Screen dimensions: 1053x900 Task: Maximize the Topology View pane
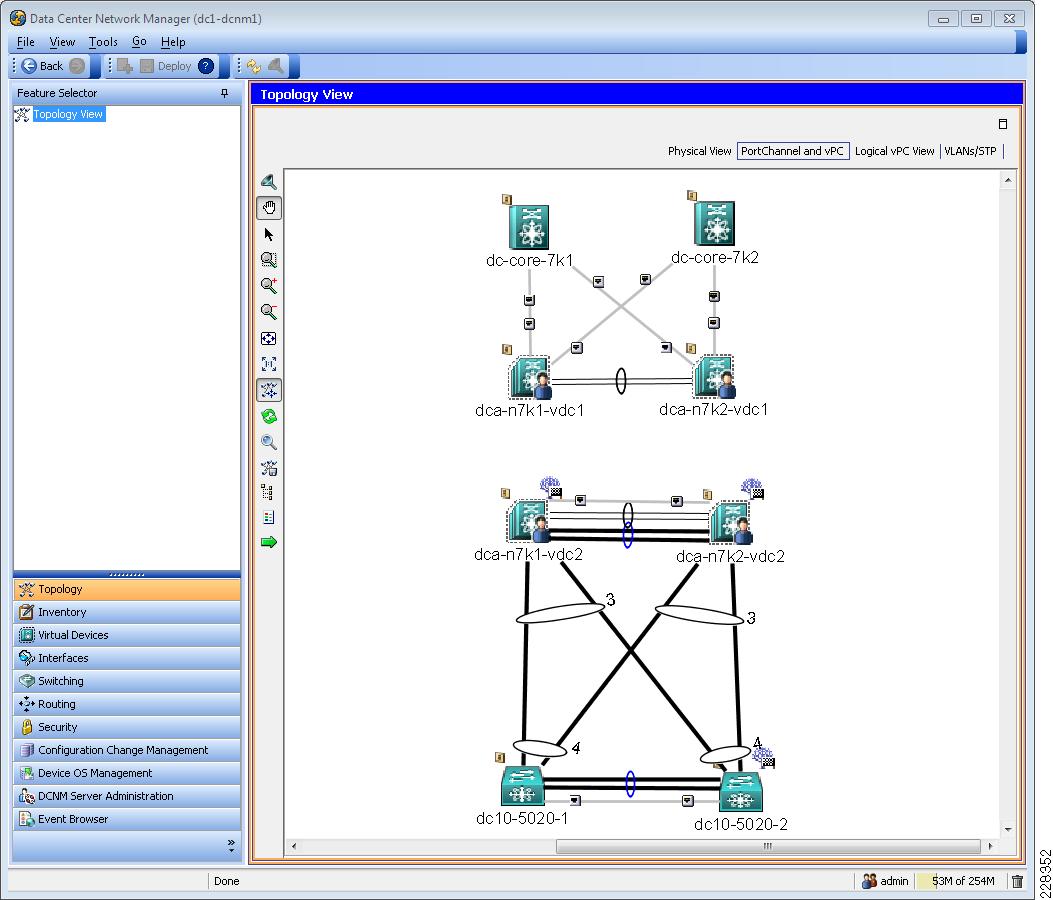pos(1003,124)
